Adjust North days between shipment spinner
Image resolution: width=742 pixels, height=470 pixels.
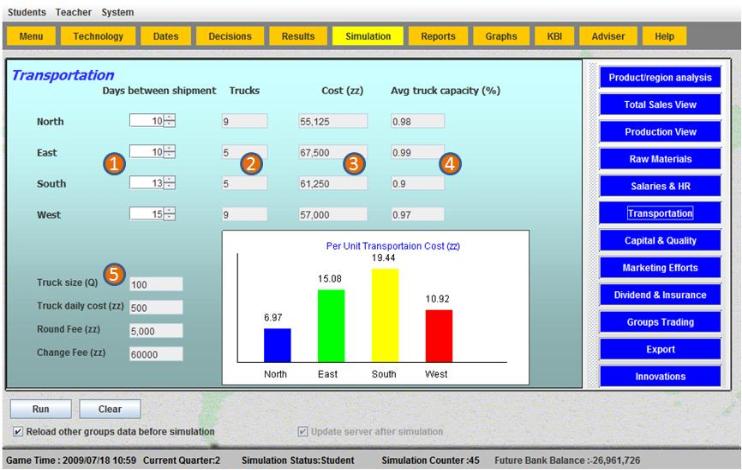point(169,122)
